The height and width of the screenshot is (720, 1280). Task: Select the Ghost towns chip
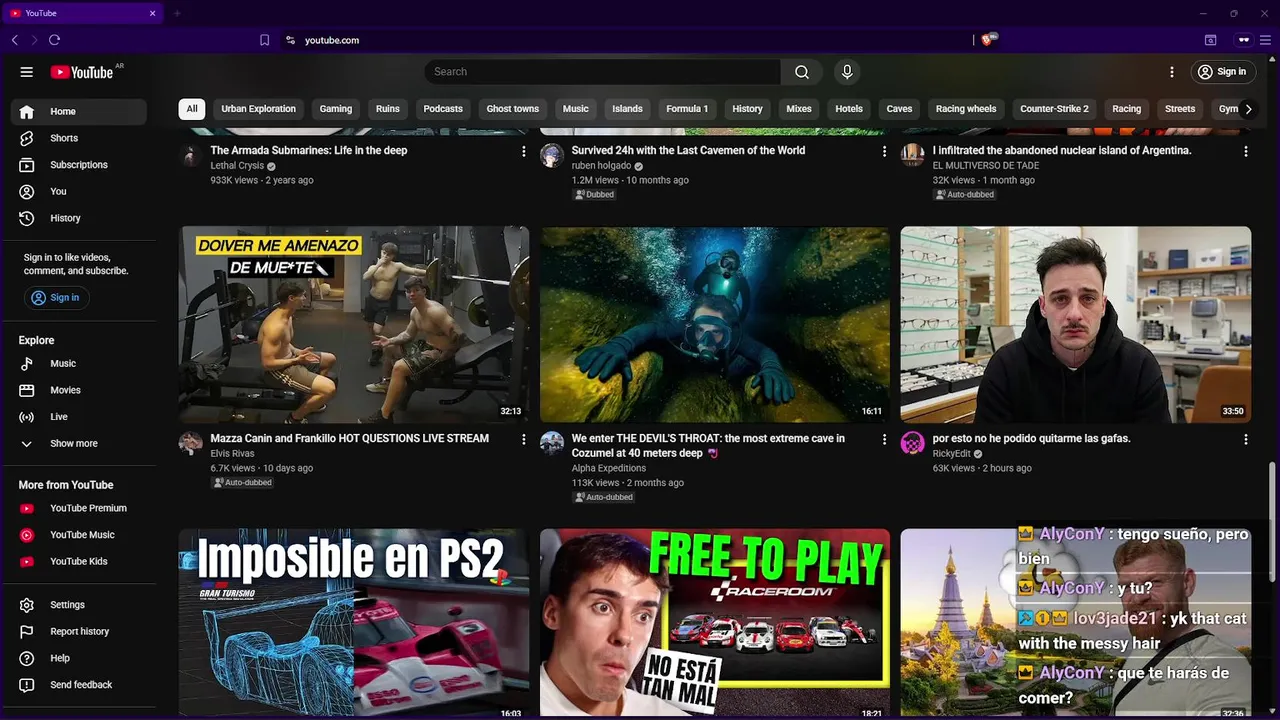coord(513,109)
